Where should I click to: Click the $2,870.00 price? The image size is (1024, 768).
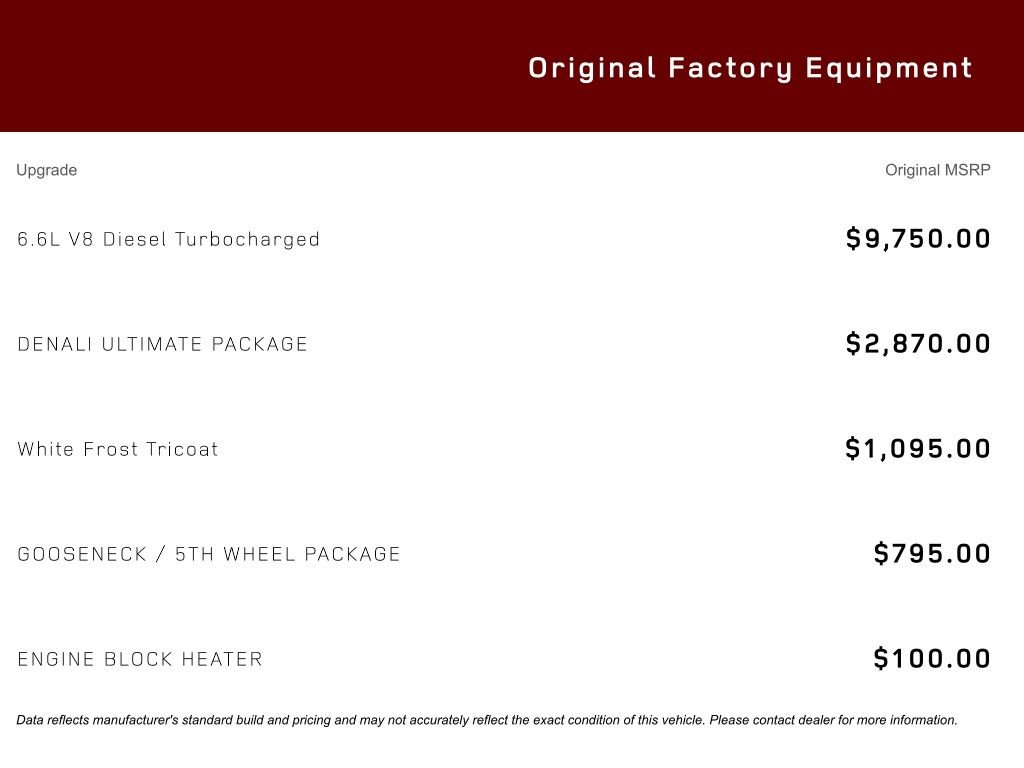click(918, 344)
